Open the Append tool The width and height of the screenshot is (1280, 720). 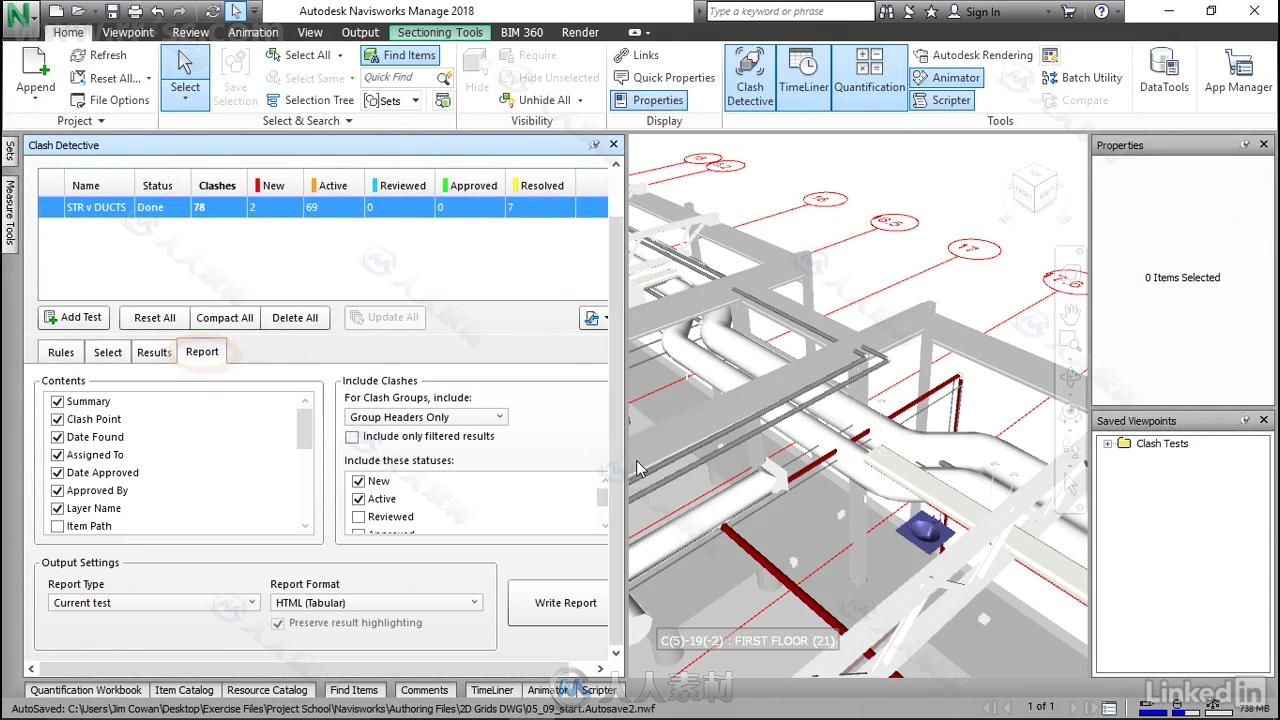click(35, 72)
